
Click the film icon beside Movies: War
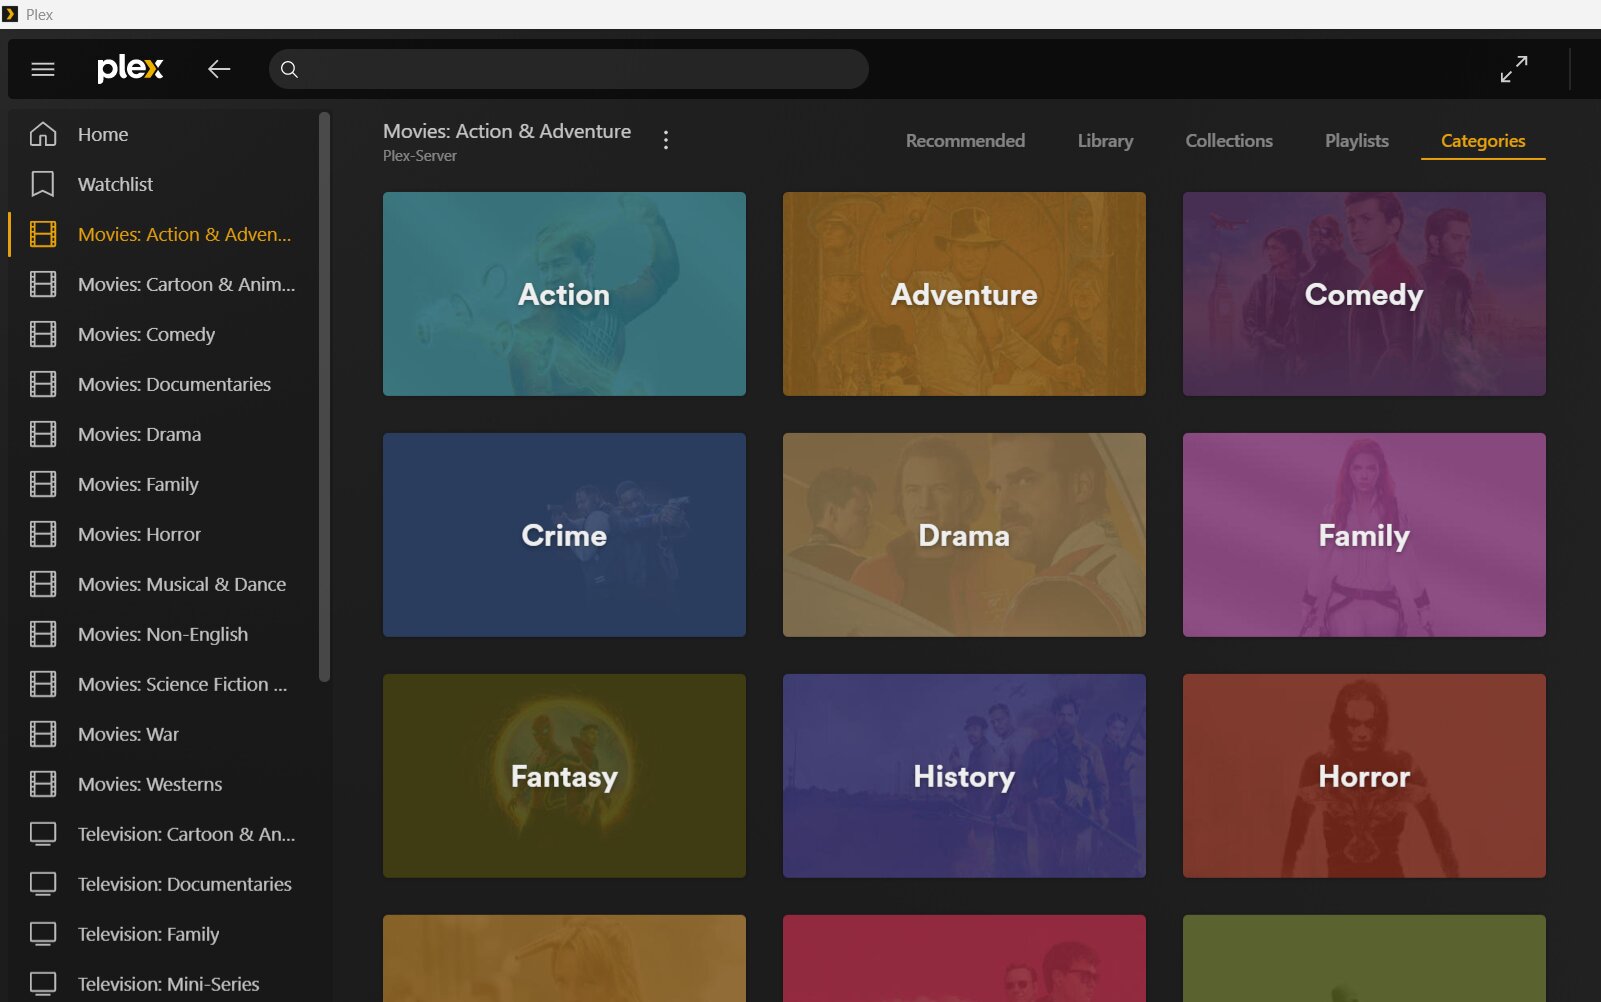(43, 734)
